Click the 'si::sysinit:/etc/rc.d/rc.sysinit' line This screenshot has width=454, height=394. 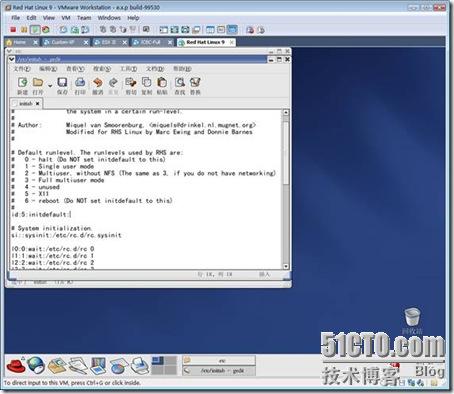67,235
